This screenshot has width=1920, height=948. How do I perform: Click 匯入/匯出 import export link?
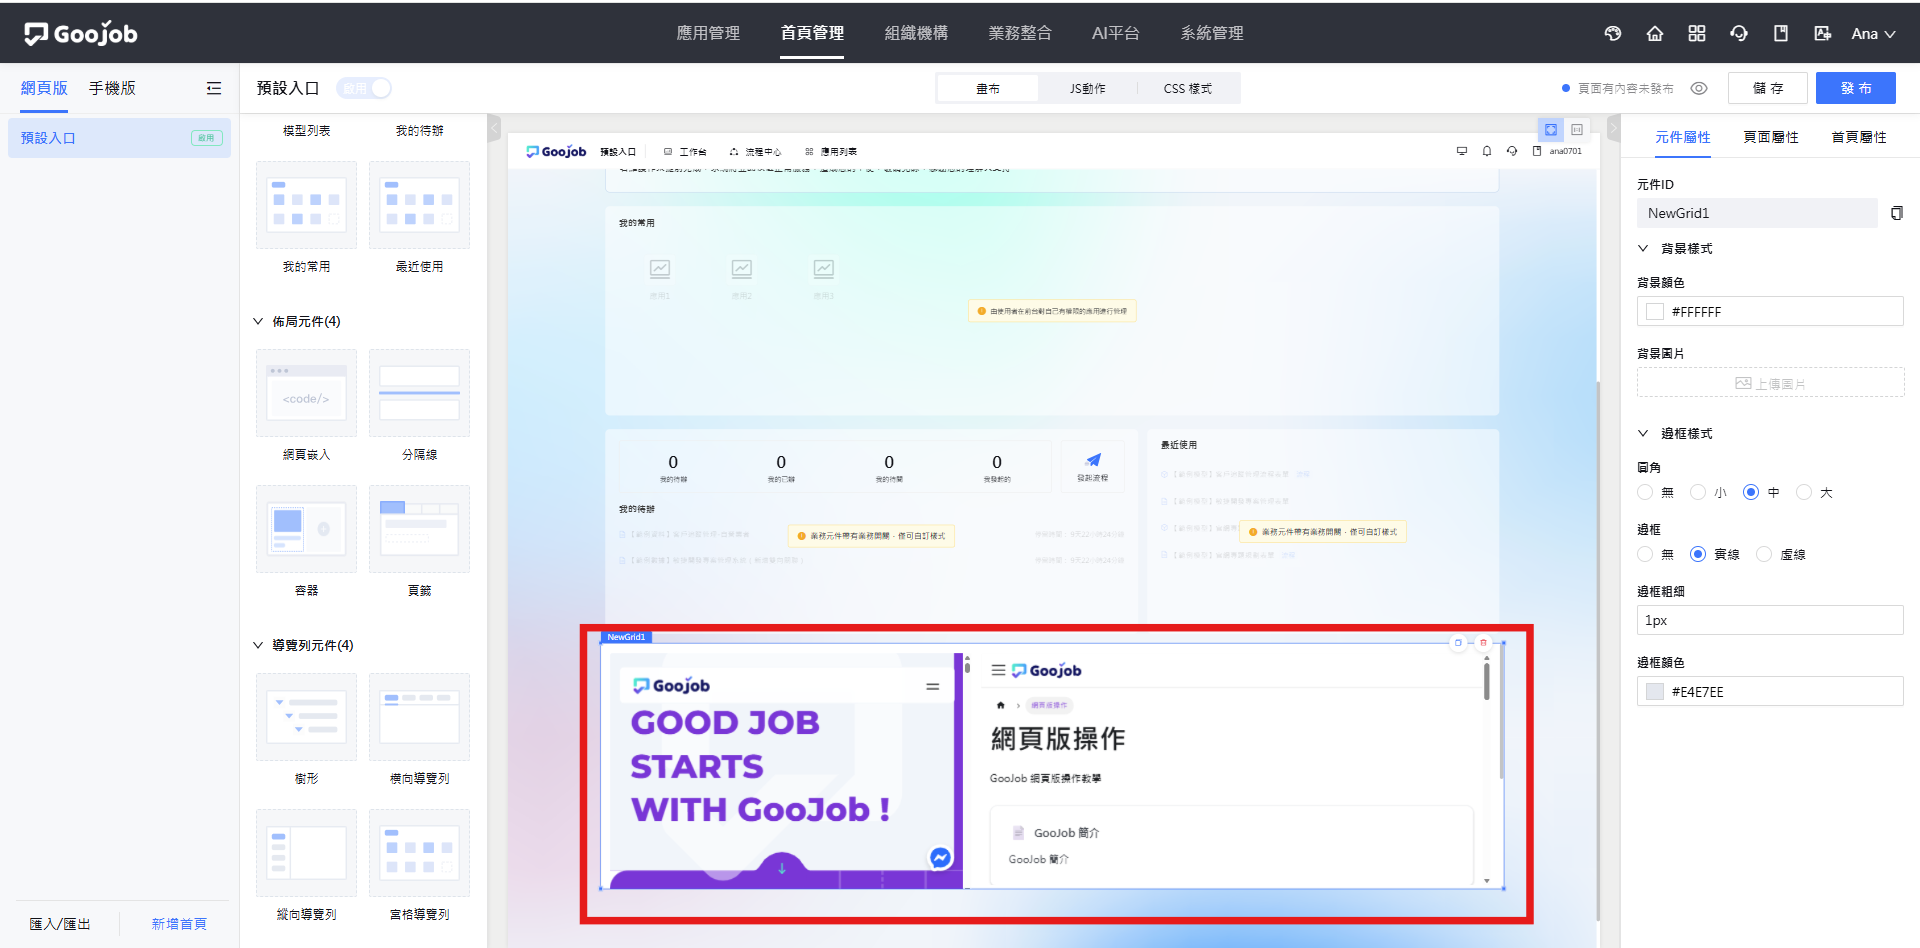(60, 924)
